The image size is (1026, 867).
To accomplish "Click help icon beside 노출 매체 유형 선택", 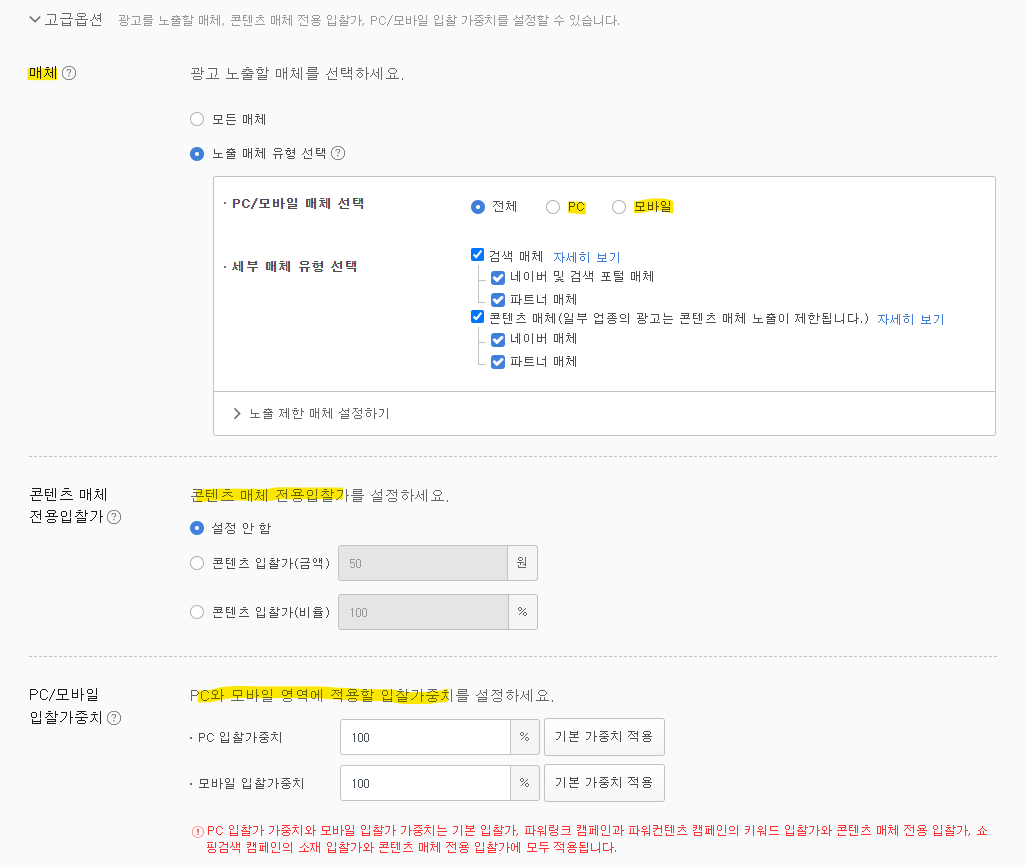I will 338,153.
